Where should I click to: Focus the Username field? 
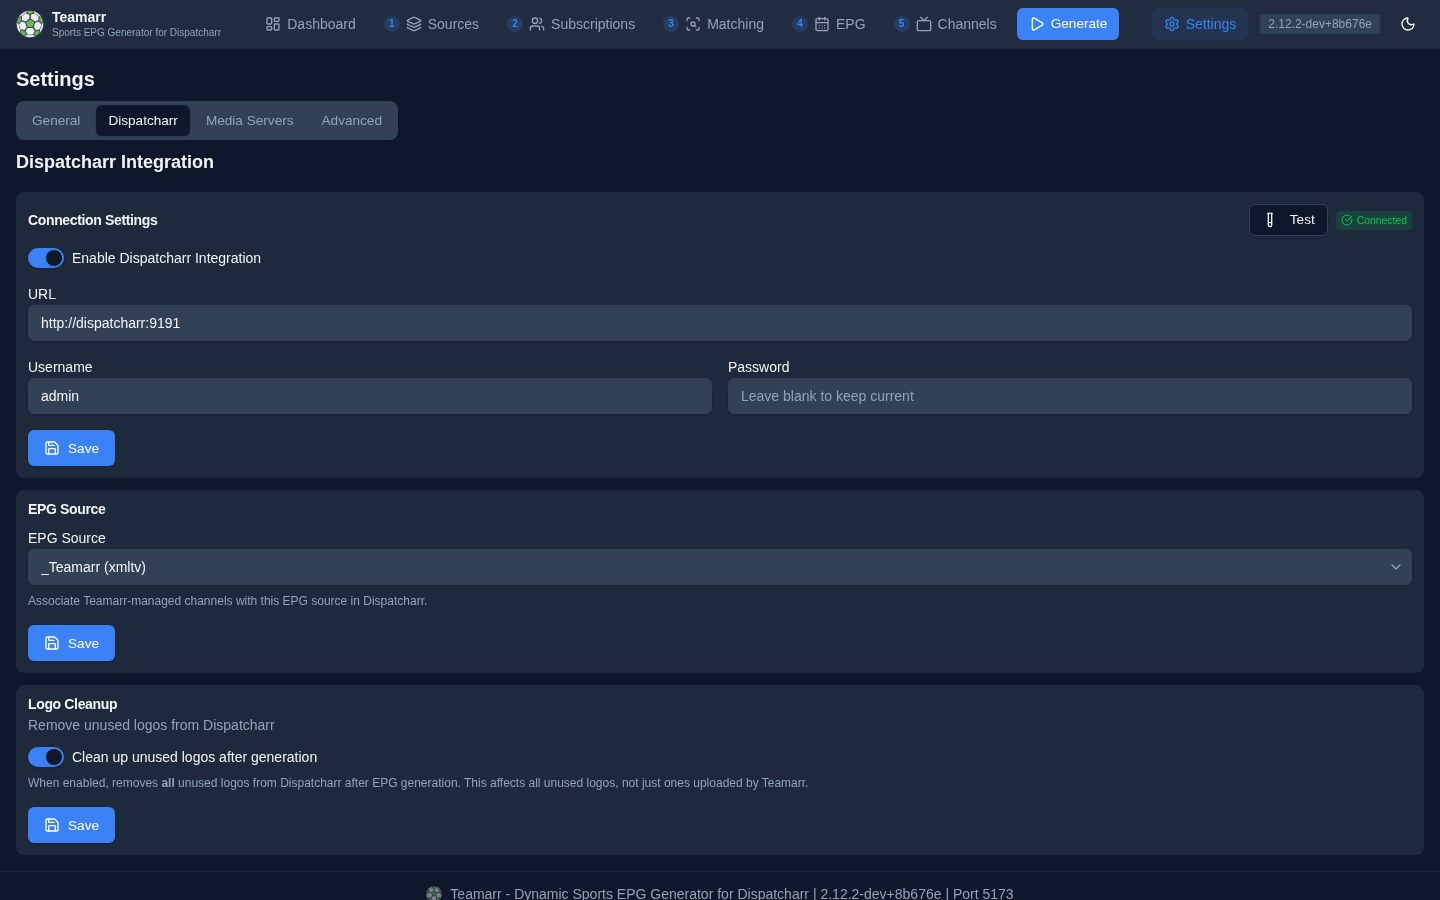[x=370, y=396]
